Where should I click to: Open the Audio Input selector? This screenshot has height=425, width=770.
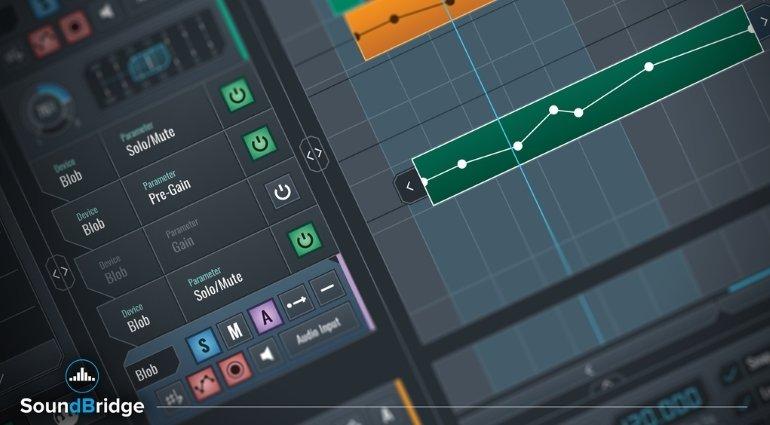click(319, 330)
